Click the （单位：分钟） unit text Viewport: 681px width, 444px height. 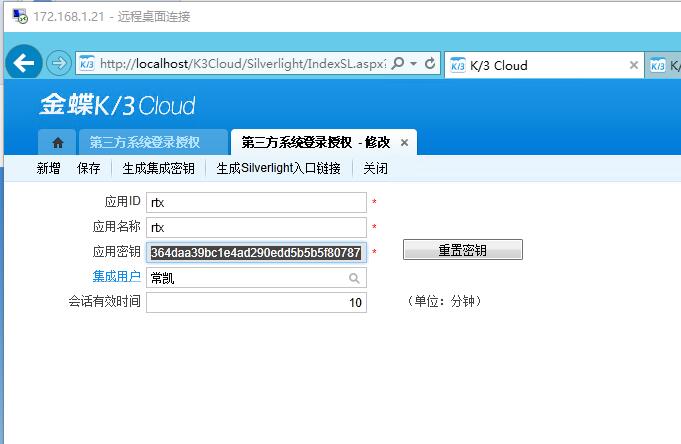(x=444, y=301)
